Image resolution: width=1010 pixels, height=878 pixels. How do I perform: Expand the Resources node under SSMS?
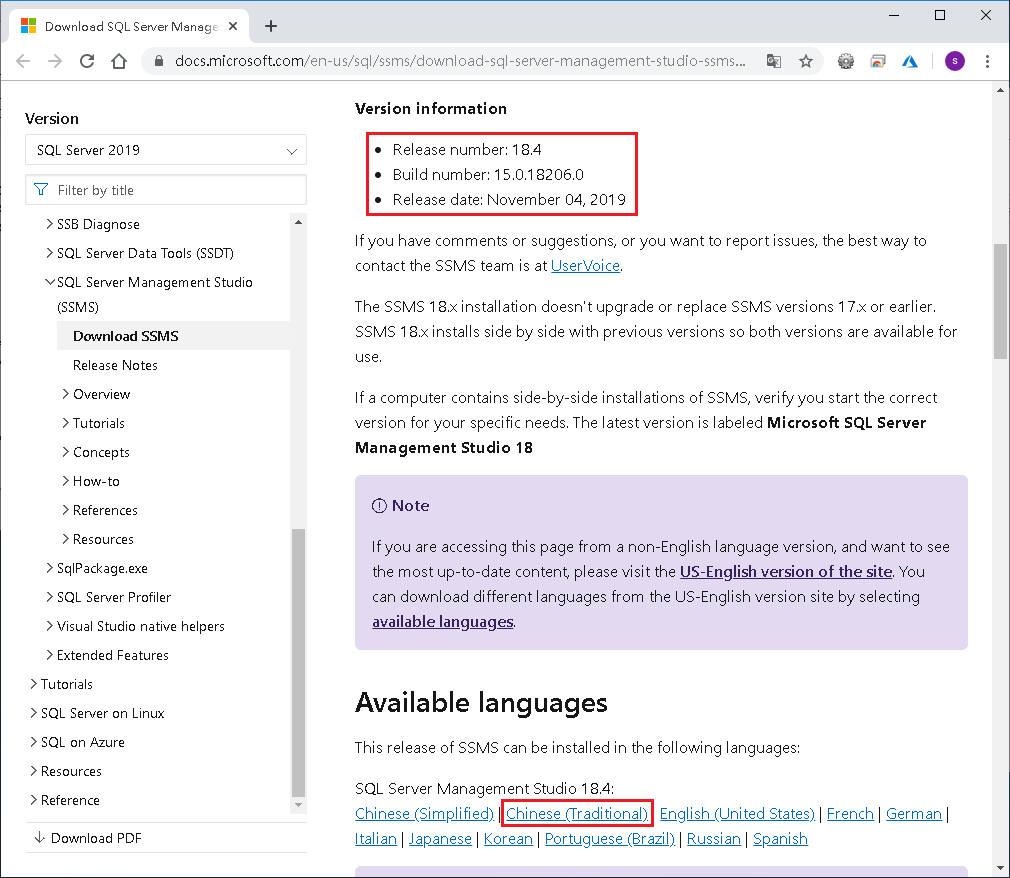point(65,539)
